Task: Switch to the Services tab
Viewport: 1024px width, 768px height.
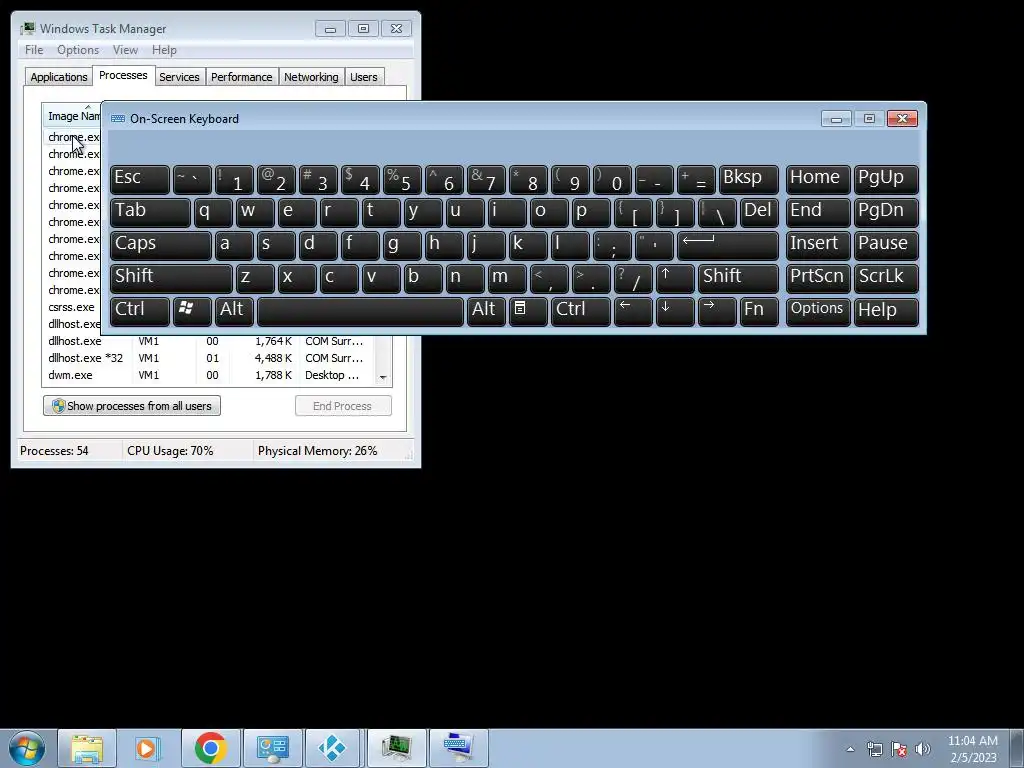Action: point(179,77)
